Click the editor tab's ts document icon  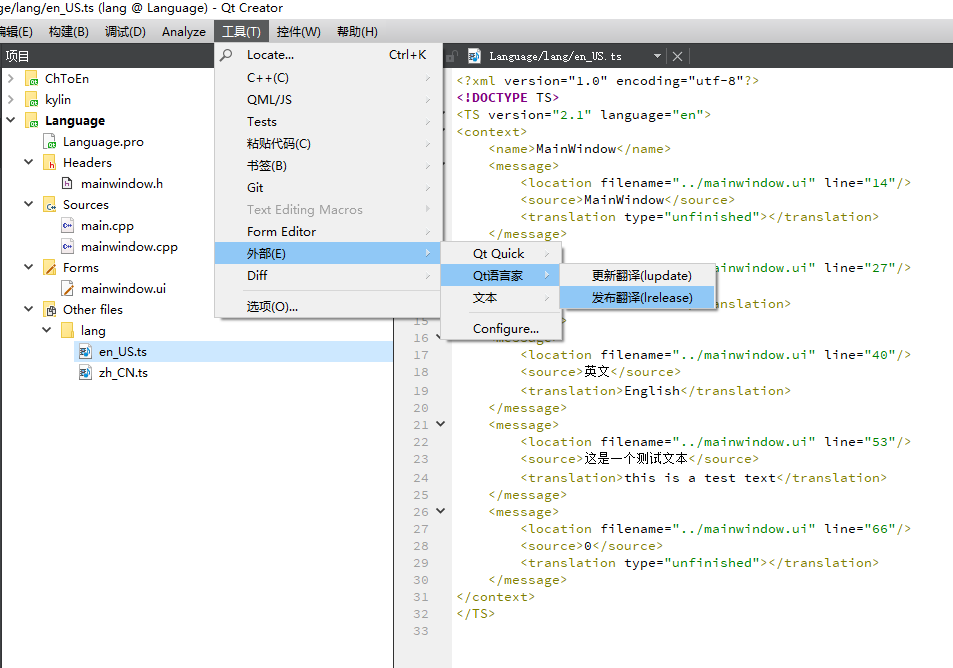(475, 56)
